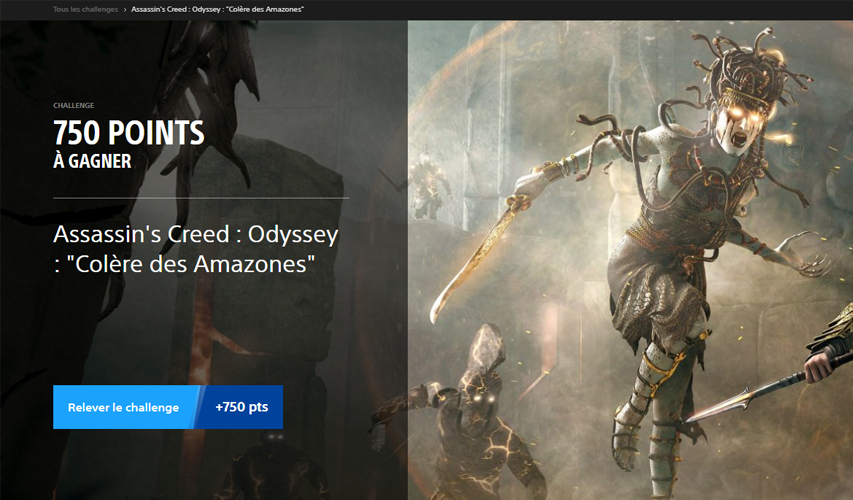Click the "+750 pts" reward badge
This screenshot has height=500, width=853.
(242, 407)
